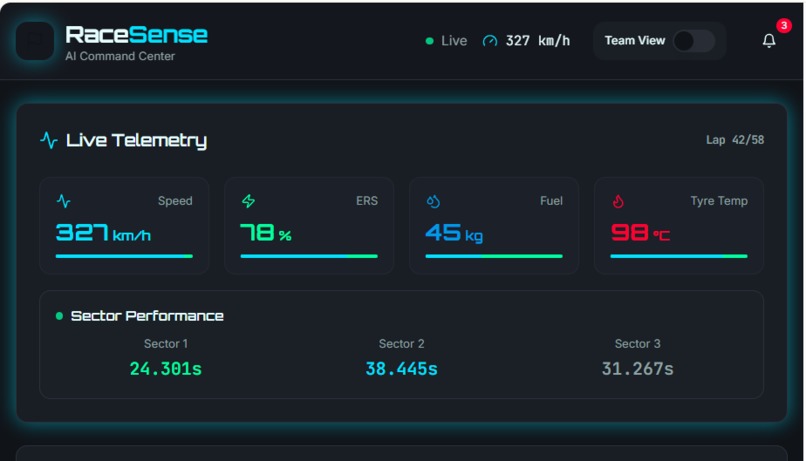The image size is (806, 461).
Task: Click the green Live status dot
Action: 429,41
